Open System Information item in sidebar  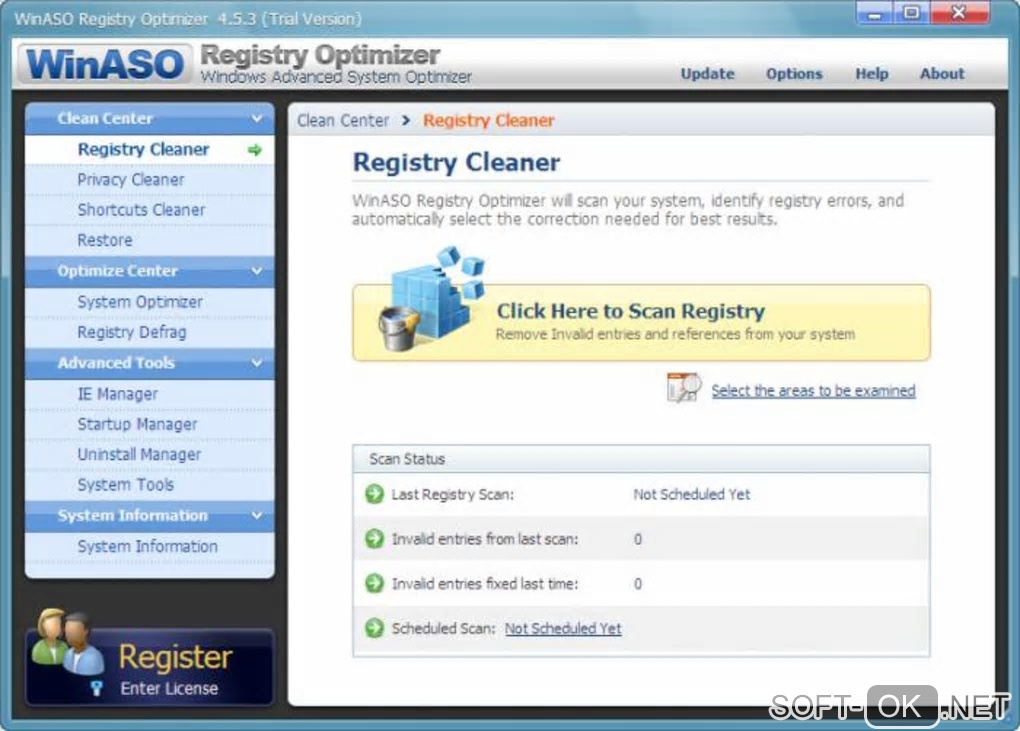(150, 546)
